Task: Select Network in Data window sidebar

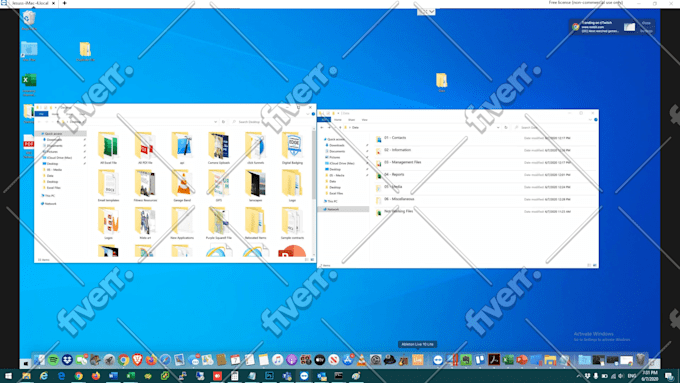Action: coord(344,209)
